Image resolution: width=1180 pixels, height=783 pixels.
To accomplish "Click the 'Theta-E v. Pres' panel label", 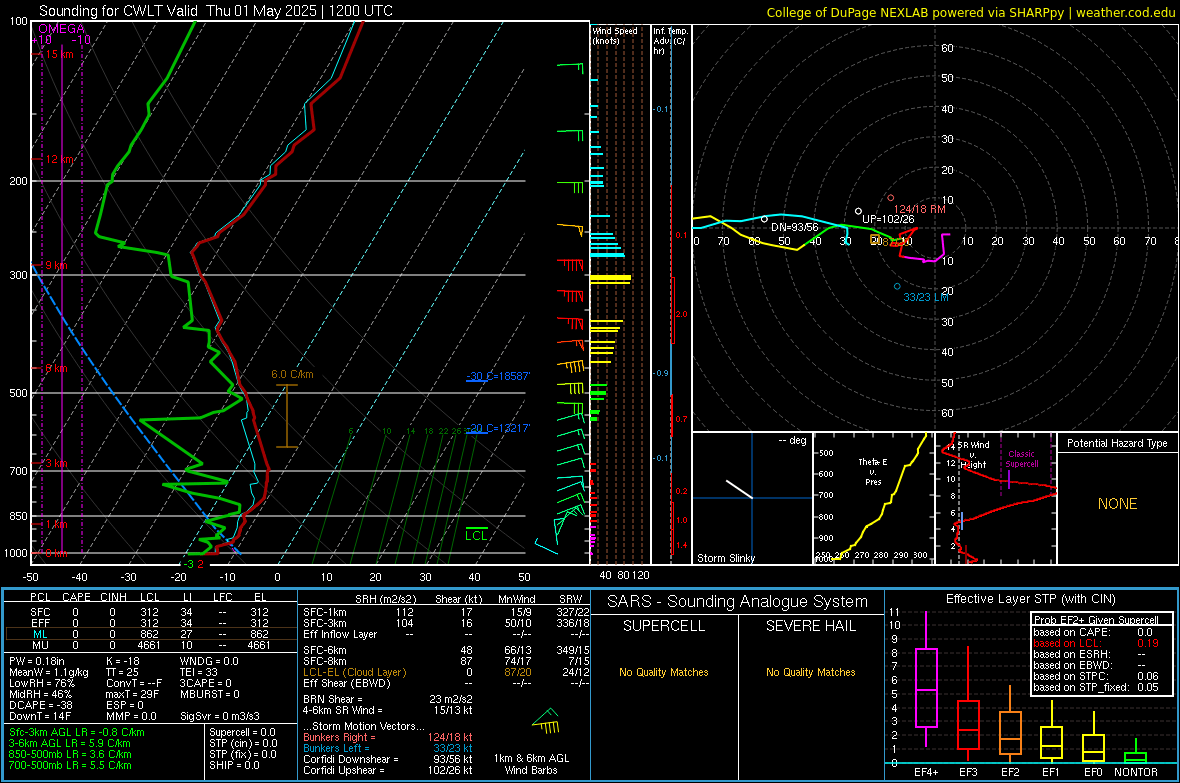I will [873, 471].
